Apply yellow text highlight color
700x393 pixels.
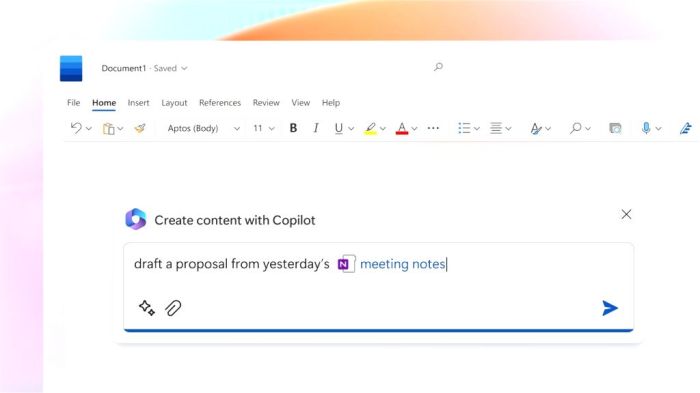[x=370, y=129]
